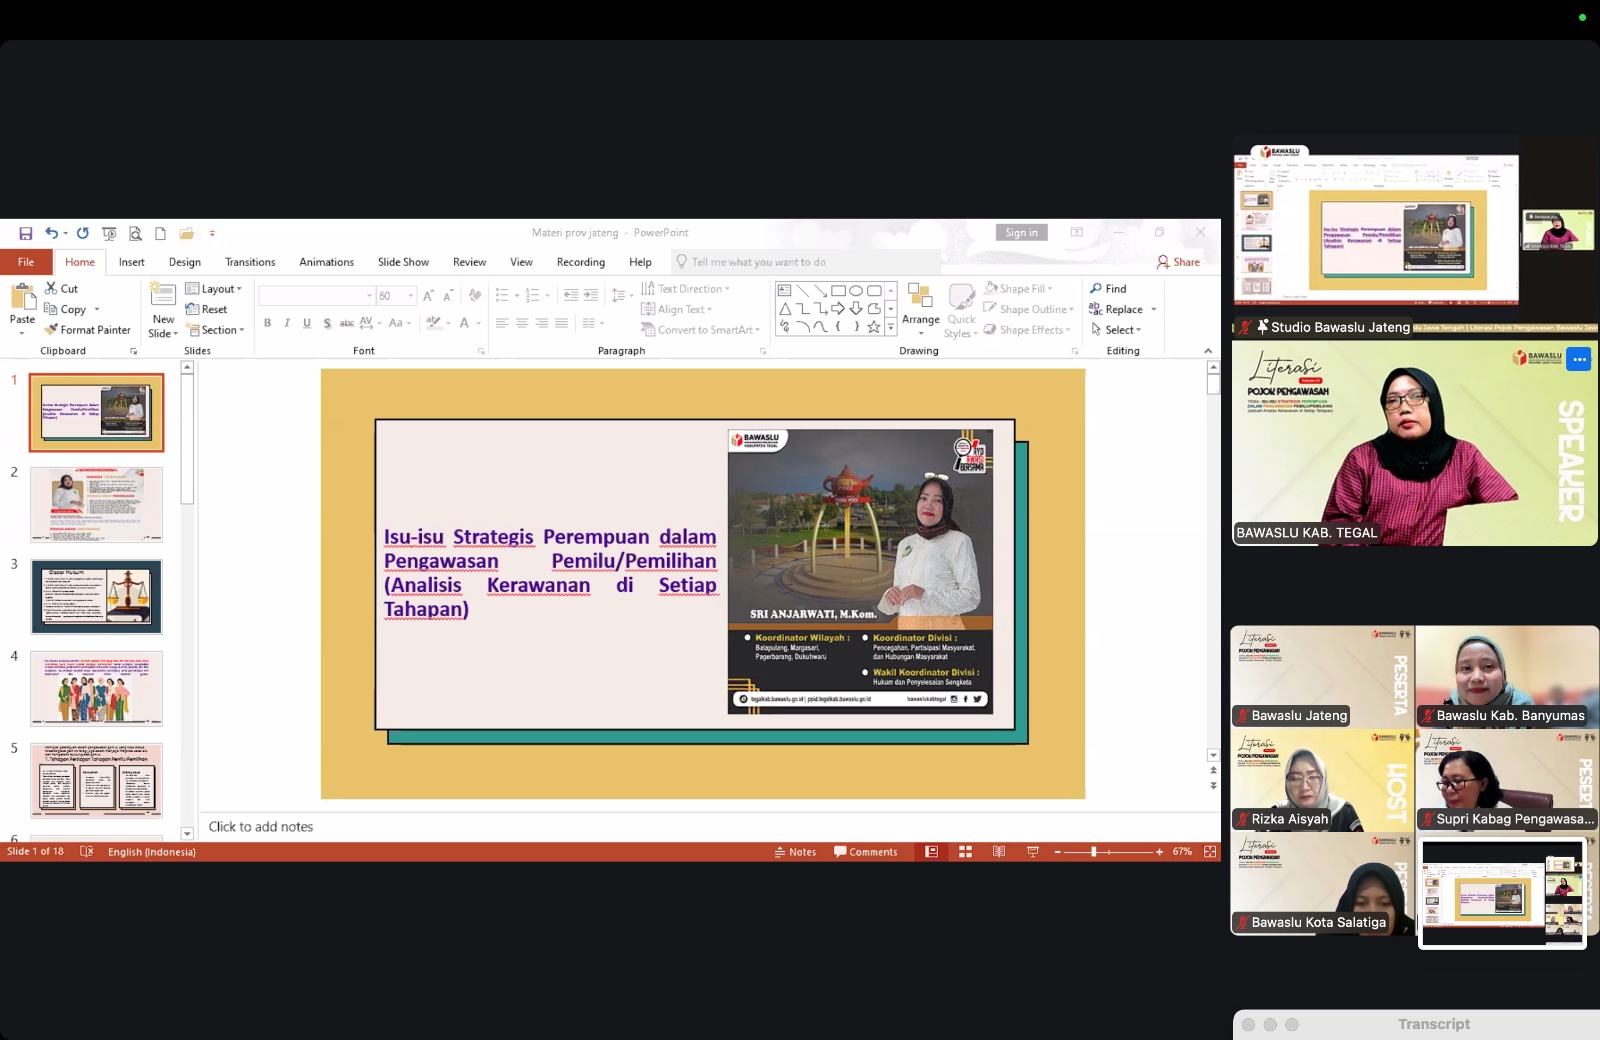Viewport: 1600px width, 1040px height.
Task: Open the font size combo box
Action: [x=395, y=296]
